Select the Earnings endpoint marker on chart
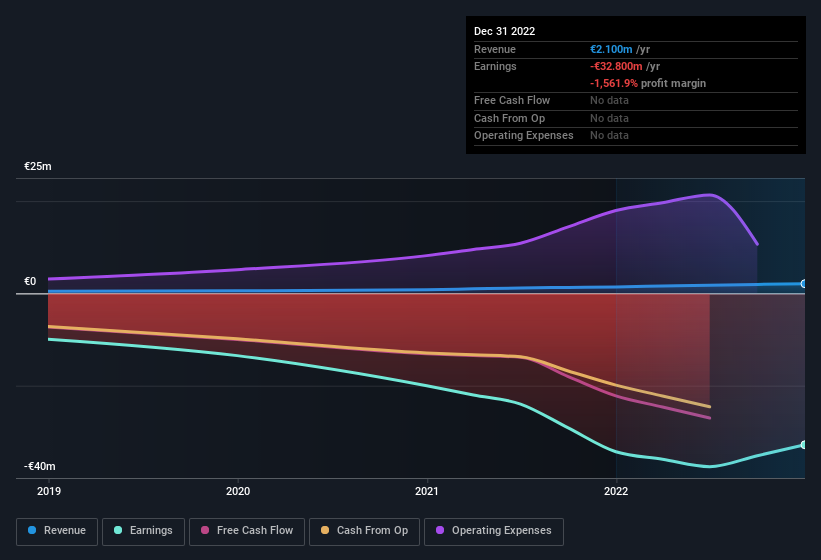 click(804, 445)
